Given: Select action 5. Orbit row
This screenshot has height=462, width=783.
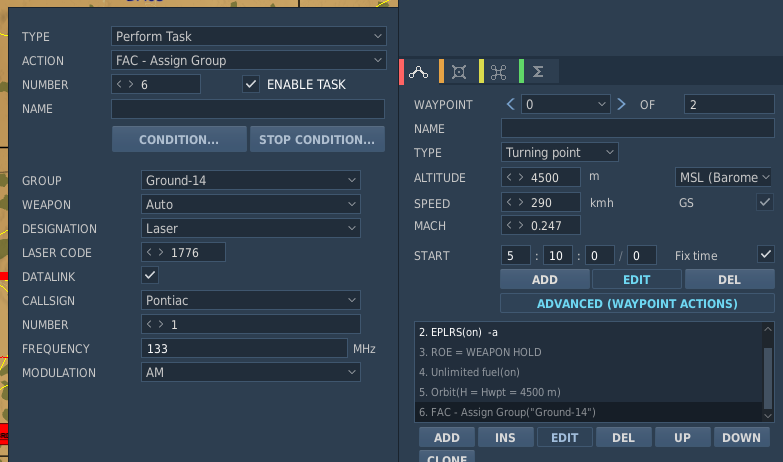Looking at the screenshot, I should pyautogui.click(x=588, y=392).
